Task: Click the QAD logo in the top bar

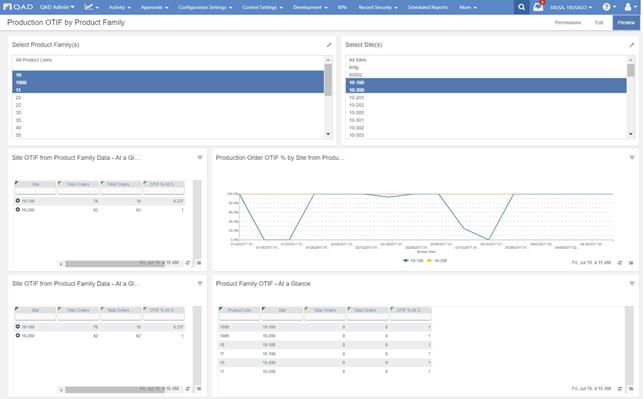Action: click(18, 7)
